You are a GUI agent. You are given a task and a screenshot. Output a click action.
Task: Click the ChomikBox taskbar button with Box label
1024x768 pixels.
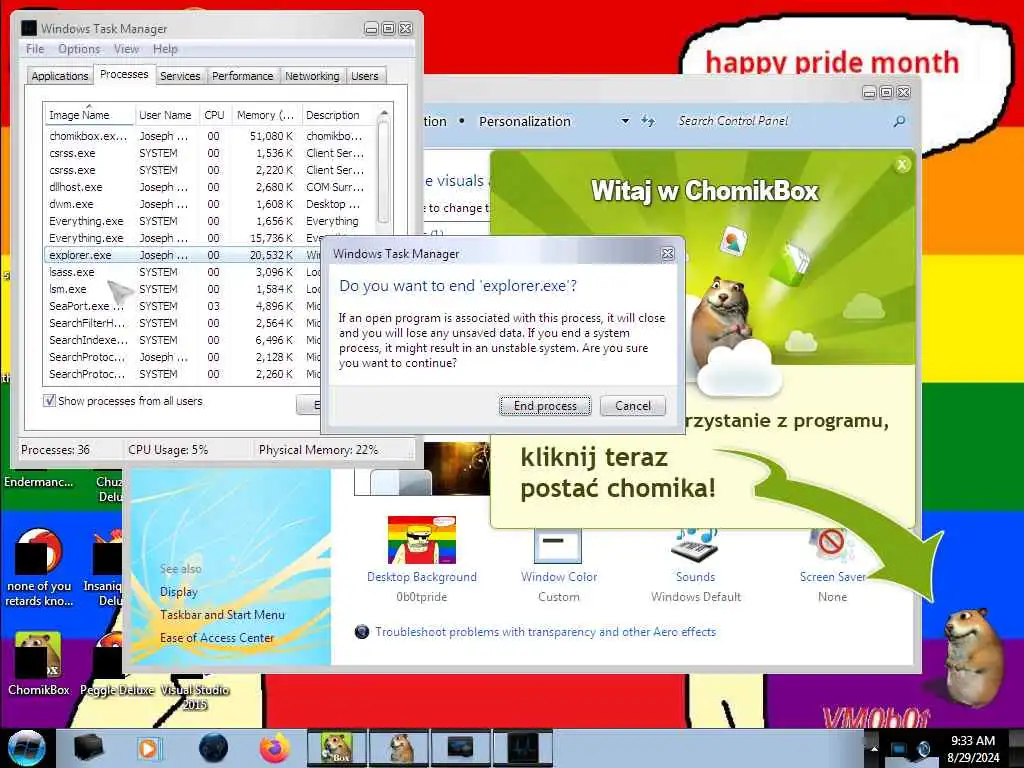pos(336,748)
